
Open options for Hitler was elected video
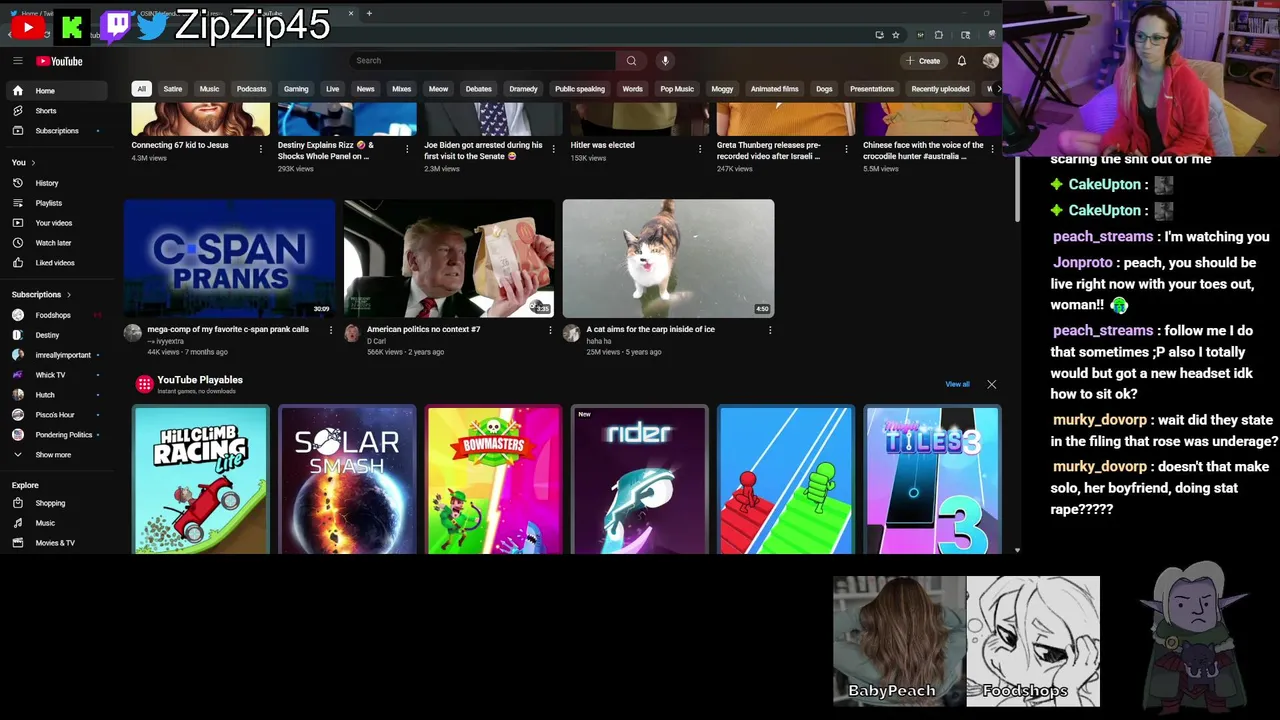point(700,149)
